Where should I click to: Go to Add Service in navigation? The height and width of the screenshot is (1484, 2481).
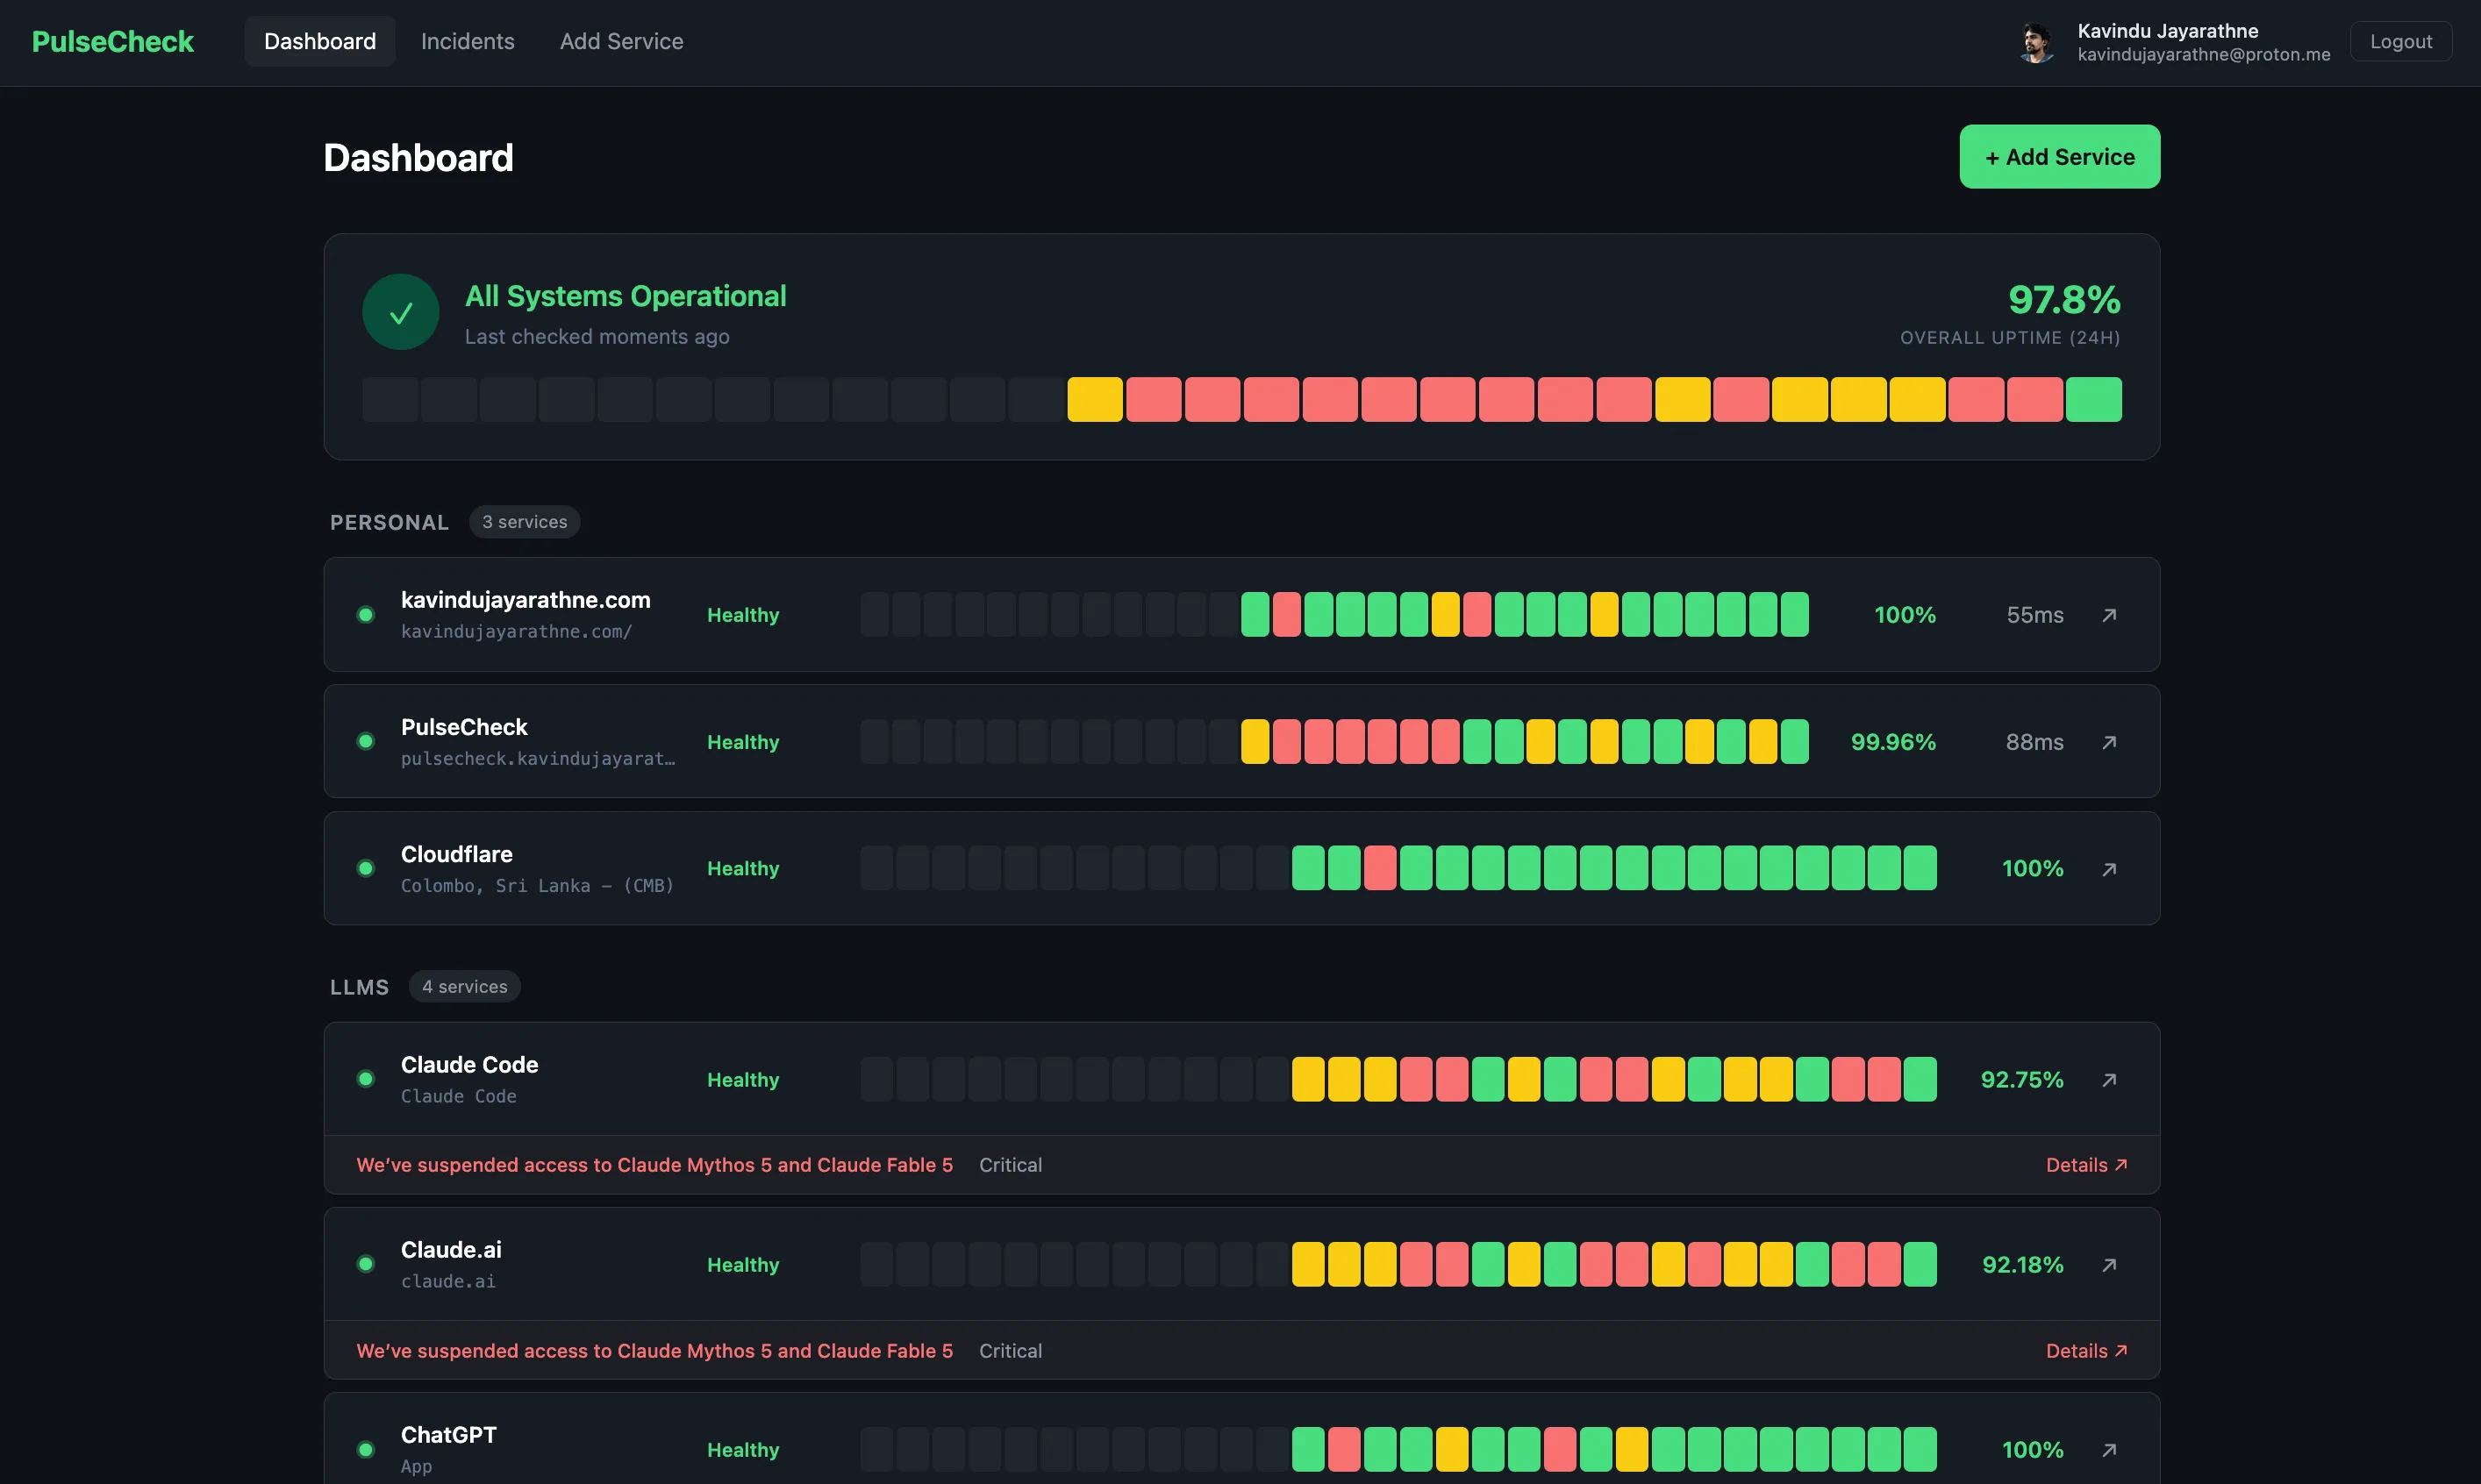(x=621, y=42)
